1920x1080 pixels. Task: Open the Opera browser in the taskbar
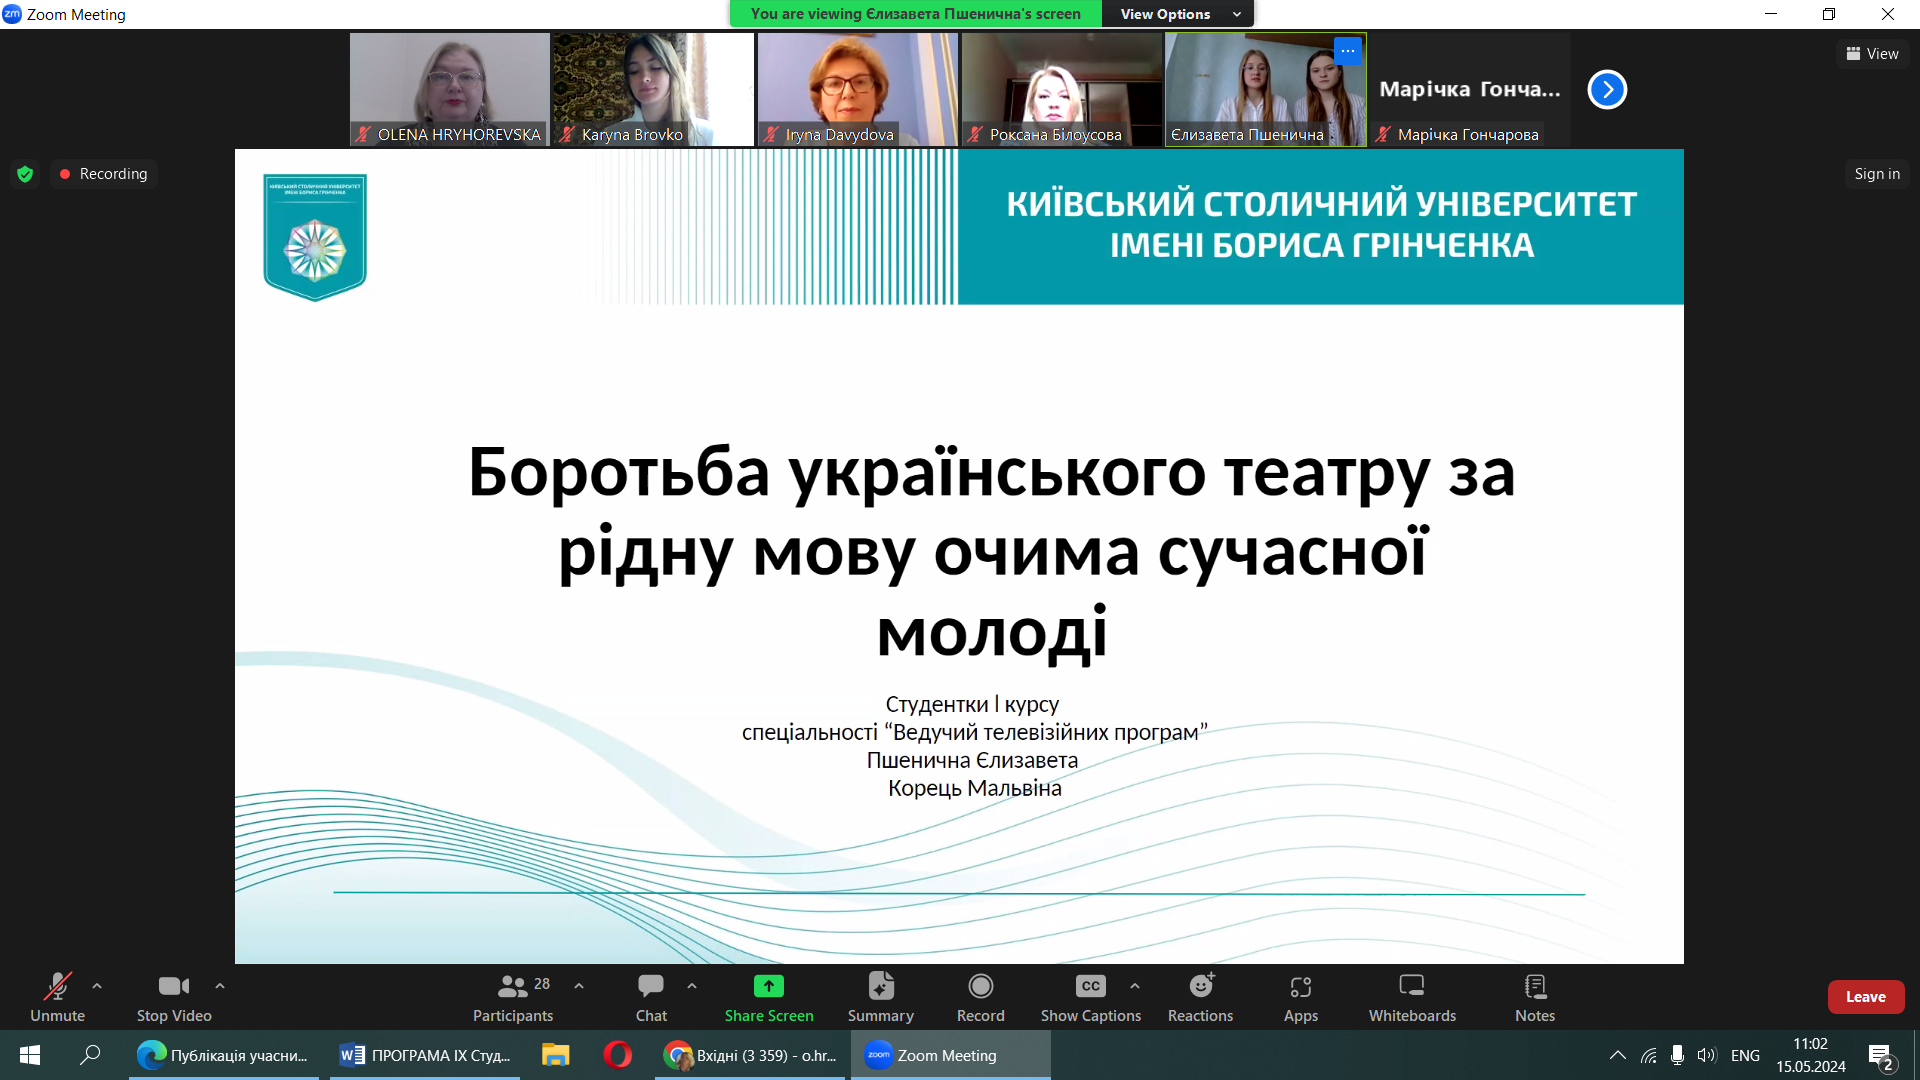pyautogui.click(x=617, y=1055)
